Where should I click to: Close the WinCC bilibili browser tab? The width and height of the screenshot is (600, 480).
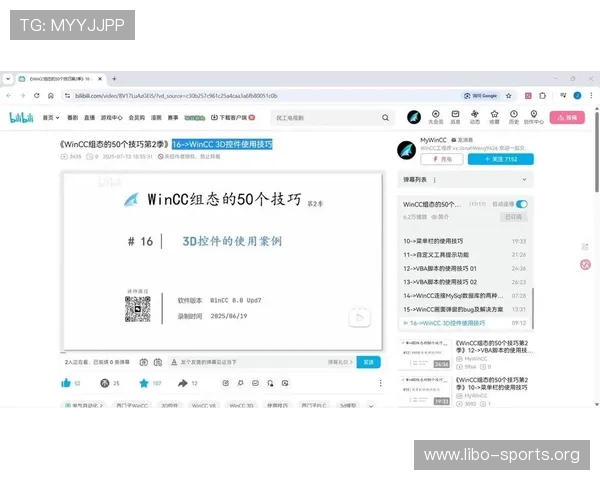click(x=100, y=79)
